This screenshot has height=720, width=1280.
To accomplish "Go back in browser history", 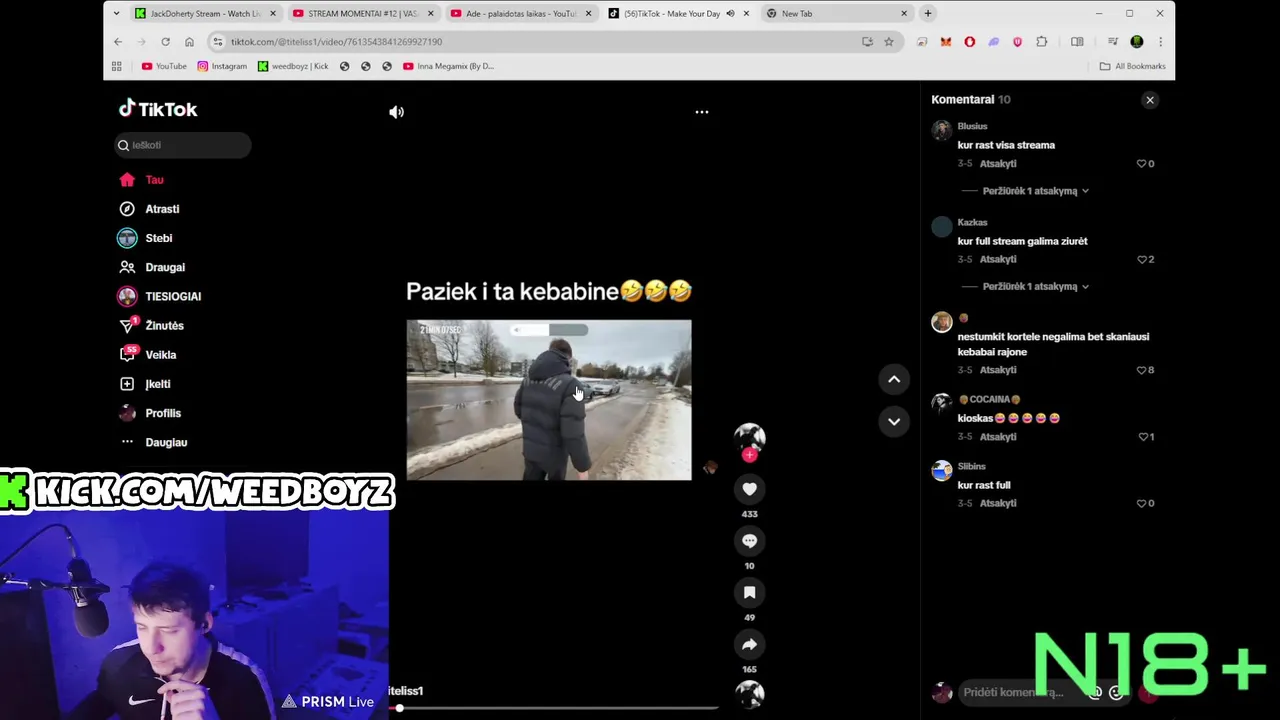I will (118, 42).
